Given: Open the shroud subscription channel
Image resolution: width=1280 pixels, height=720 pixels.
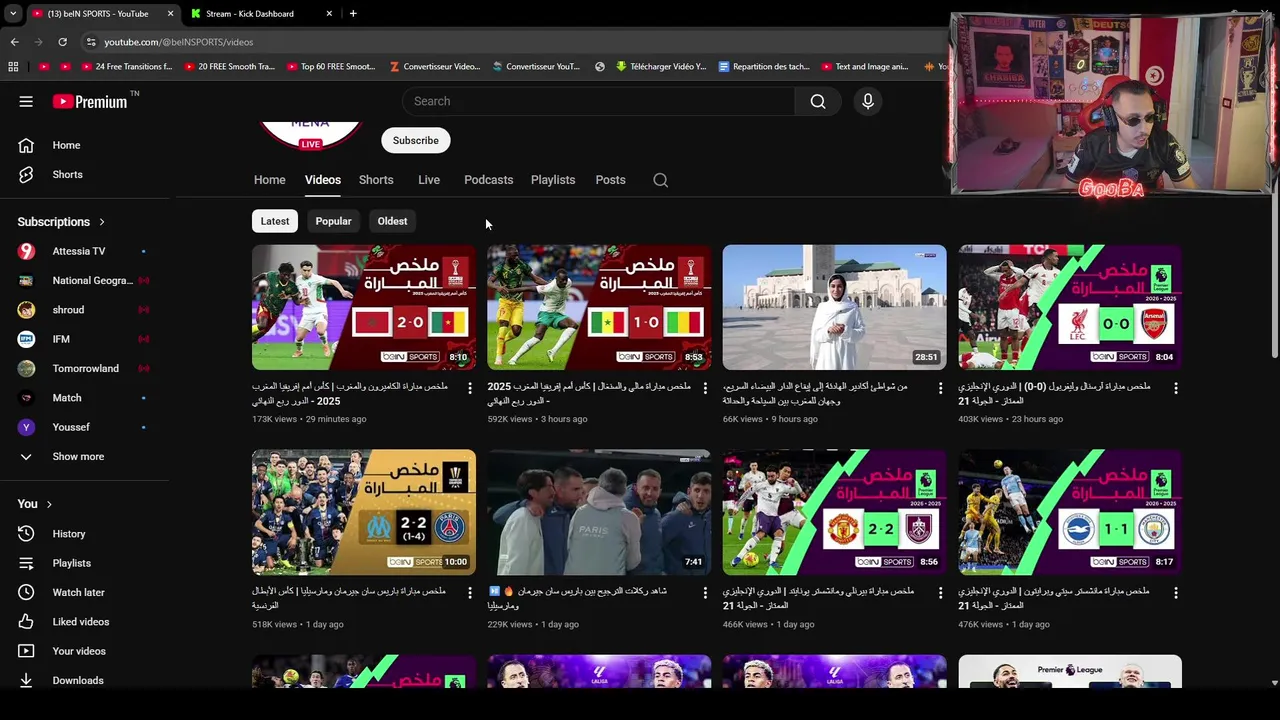Looking at the screenshot, I should pyautogui.click(x=68, y=310).
